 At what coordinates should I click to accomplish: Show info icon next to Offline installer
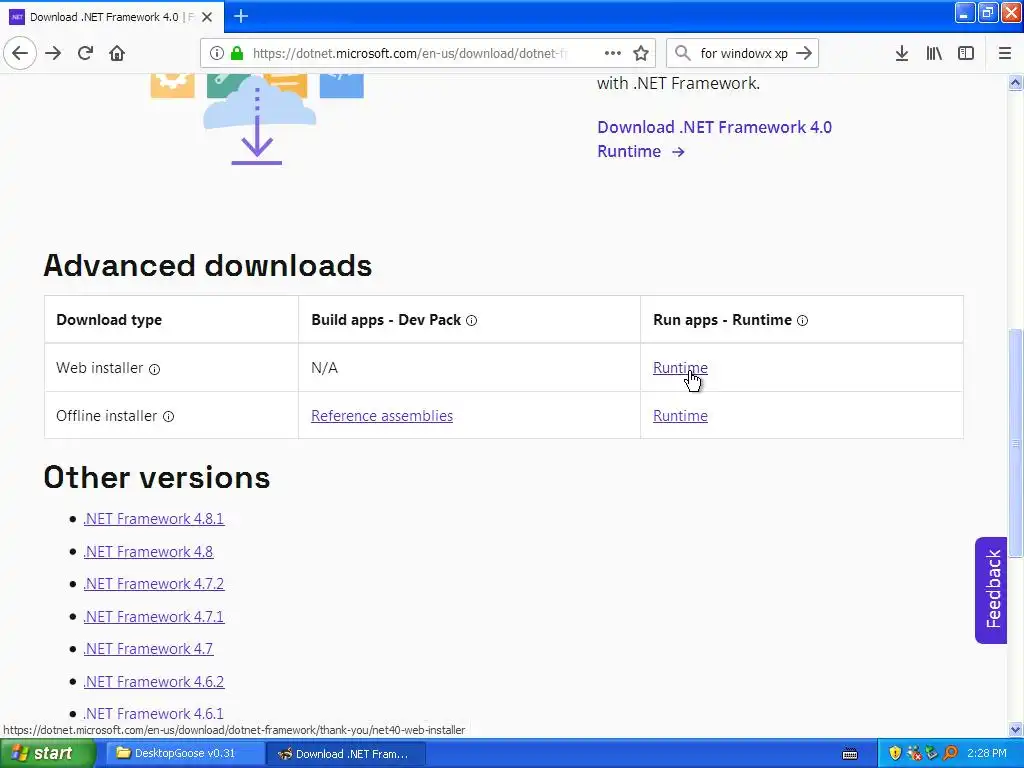168,417
